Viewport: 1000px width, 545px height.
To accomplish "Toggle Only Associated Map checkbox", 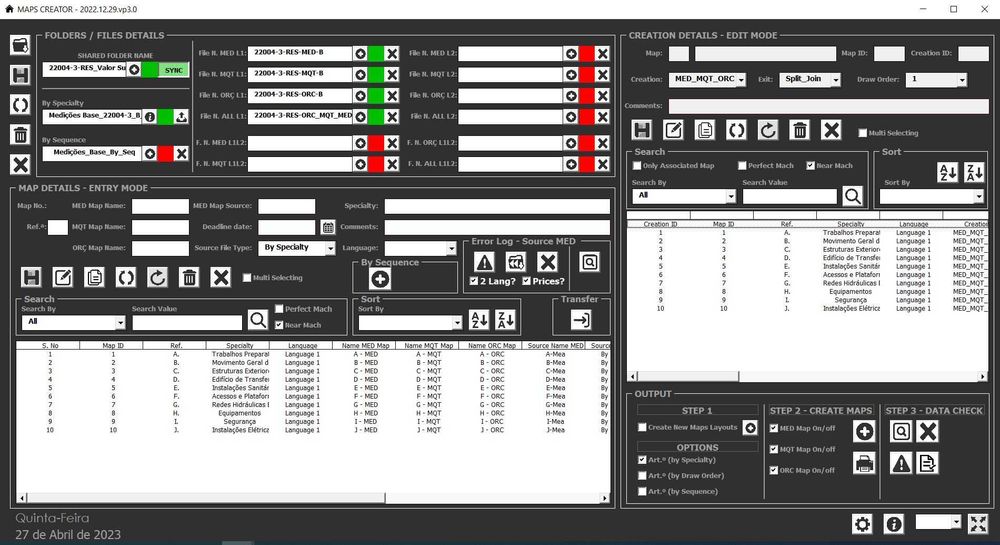I will point(637,166).
